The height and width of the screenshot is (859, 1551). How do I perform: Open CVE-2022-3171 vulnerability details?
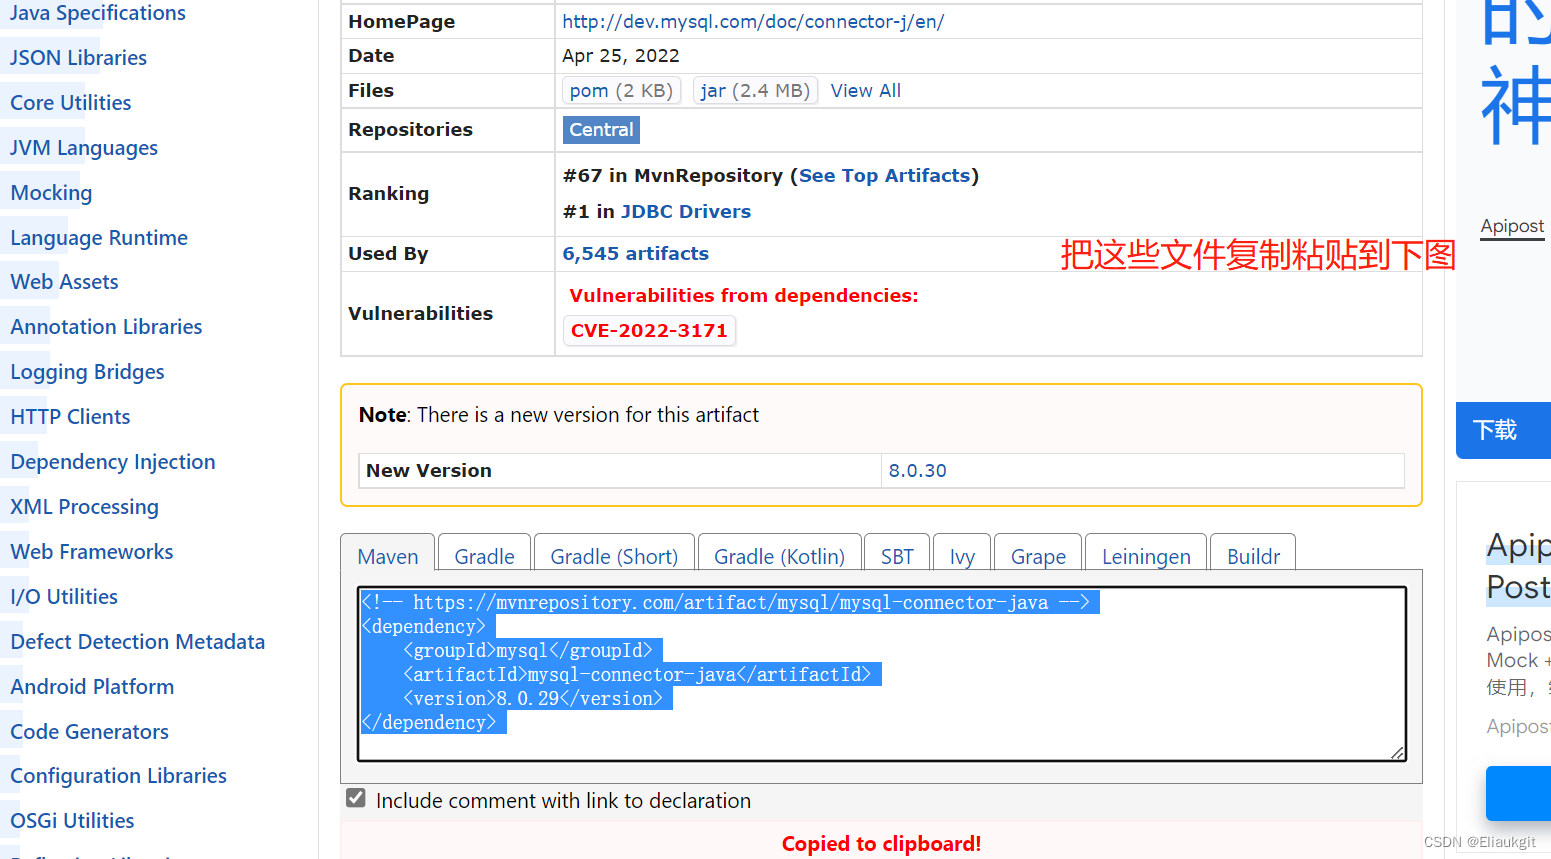click(x=649, y=330)
